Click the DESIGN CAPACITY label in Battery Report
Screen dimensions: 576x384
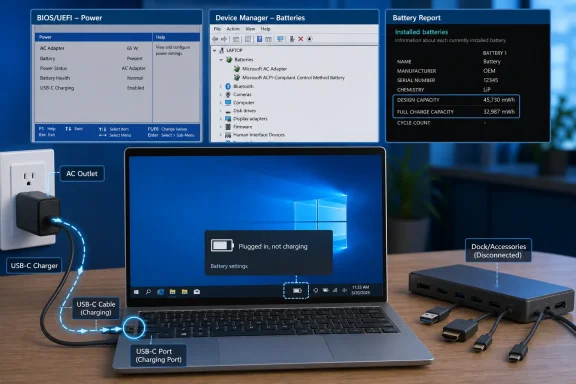pyautogui.click(x=418, y=100)
